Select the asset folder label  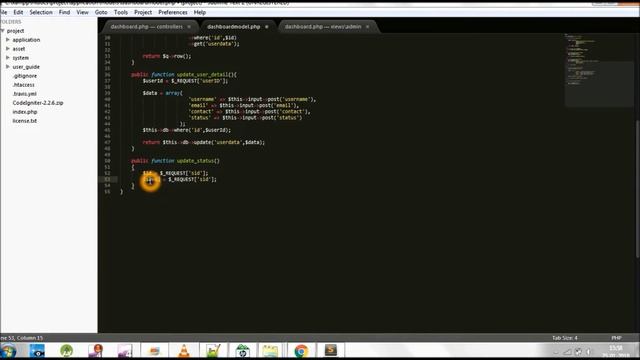pyautogui.click(x=19, y=49)
